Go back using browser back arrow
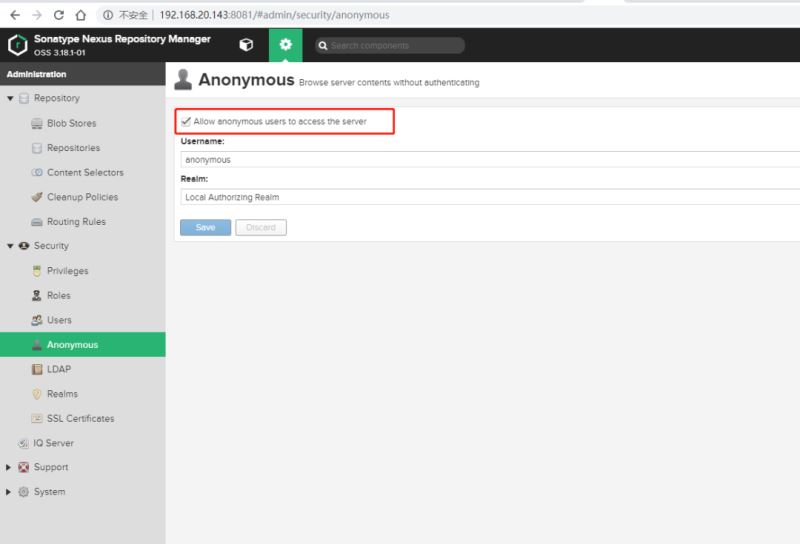This screenshot has width=800, height=544. point(14,15)
